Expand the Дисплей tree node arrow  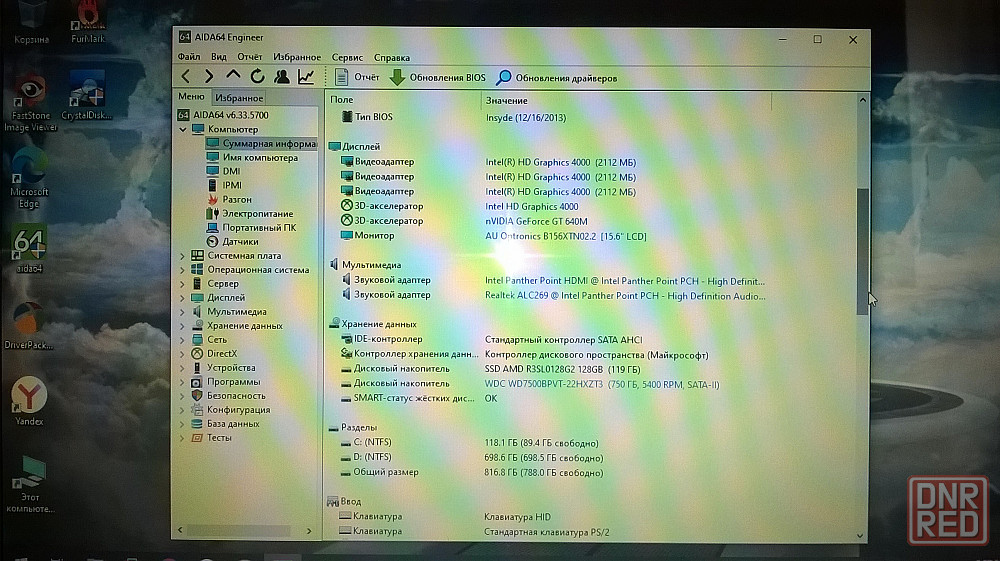click(x=182, y=298)
